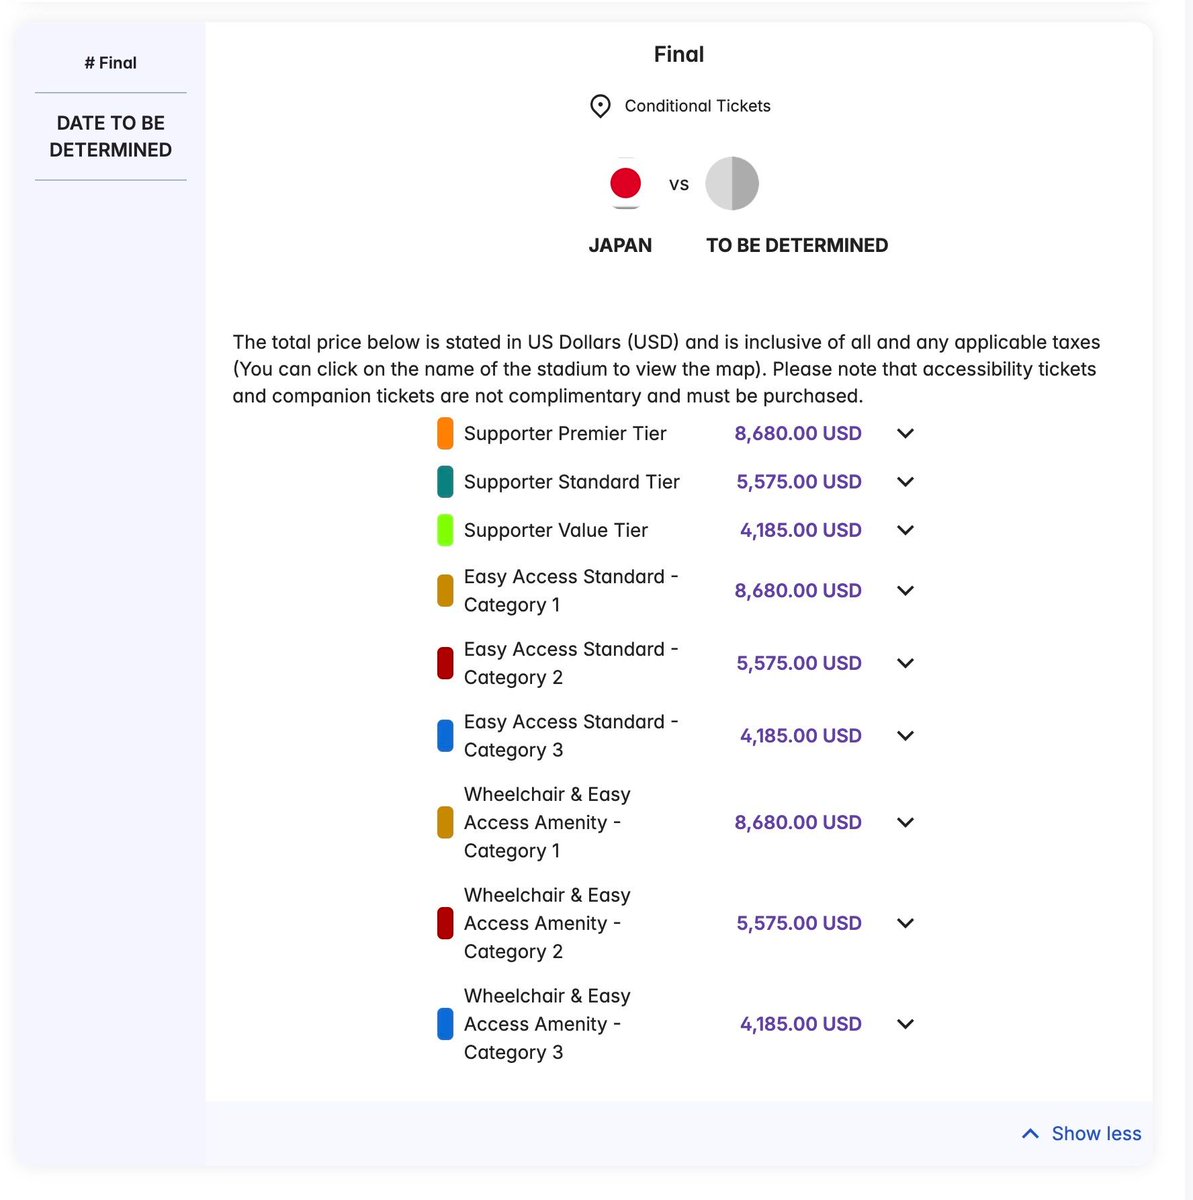The image size is (1193, 1200).
Task: Select Supporter Value Tier label
Action: pyautogui.click(x=556, y=530)
